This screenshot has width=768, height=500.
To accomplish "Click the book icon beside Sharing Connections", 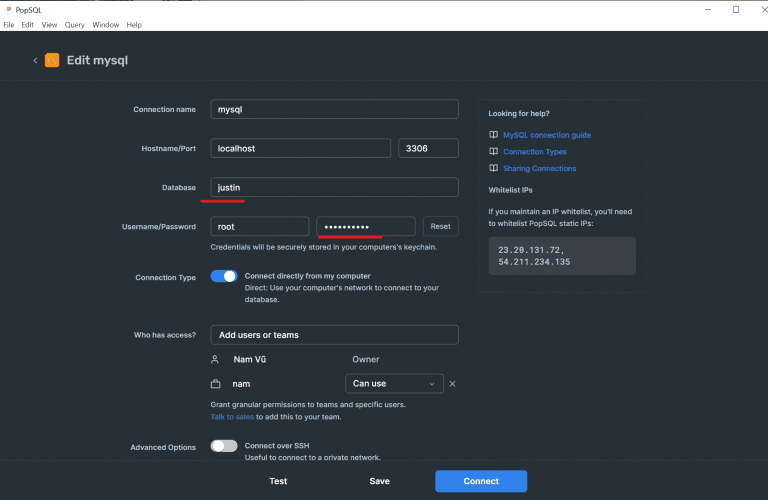I will [x=494, y=168].
